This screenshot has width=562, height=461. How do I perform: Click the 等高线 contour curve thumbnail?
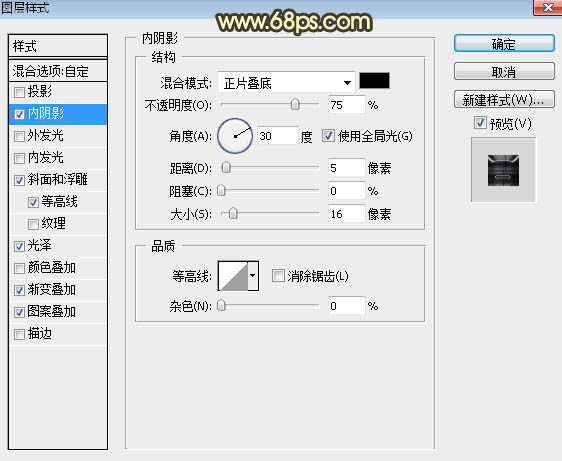(233, 276)
